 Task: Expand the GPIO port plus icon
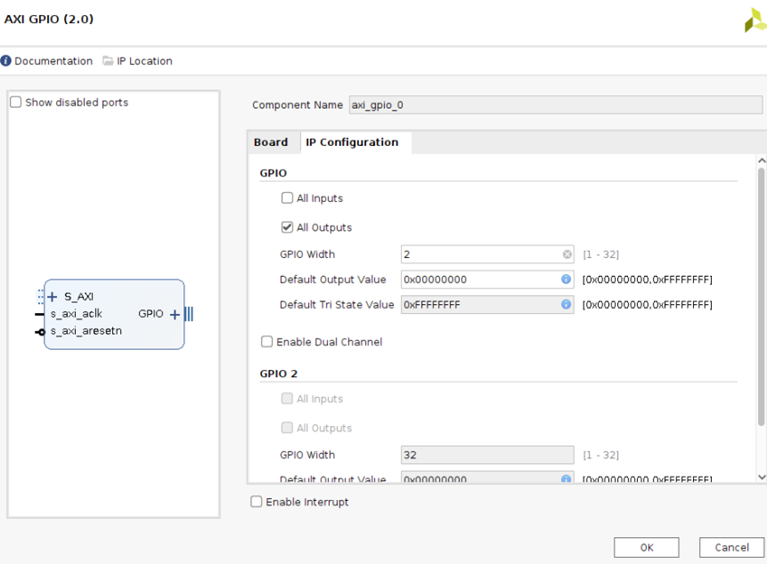click(175, 314)
